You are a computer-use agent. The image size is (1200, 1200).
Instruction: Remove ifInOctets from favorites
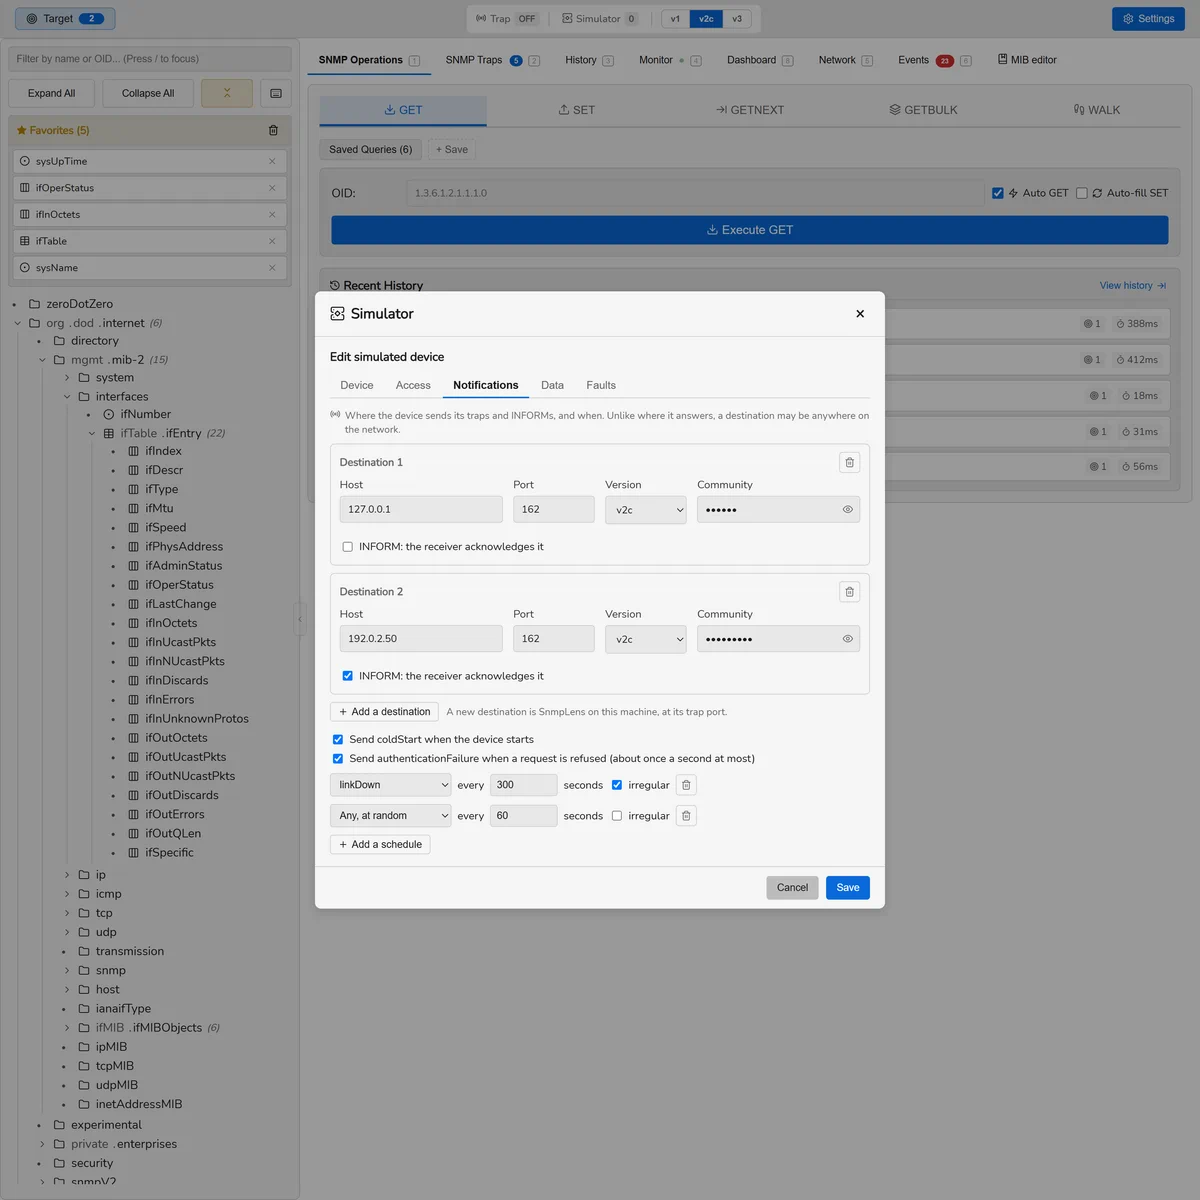pyautogui.click(x=272, y=214)
